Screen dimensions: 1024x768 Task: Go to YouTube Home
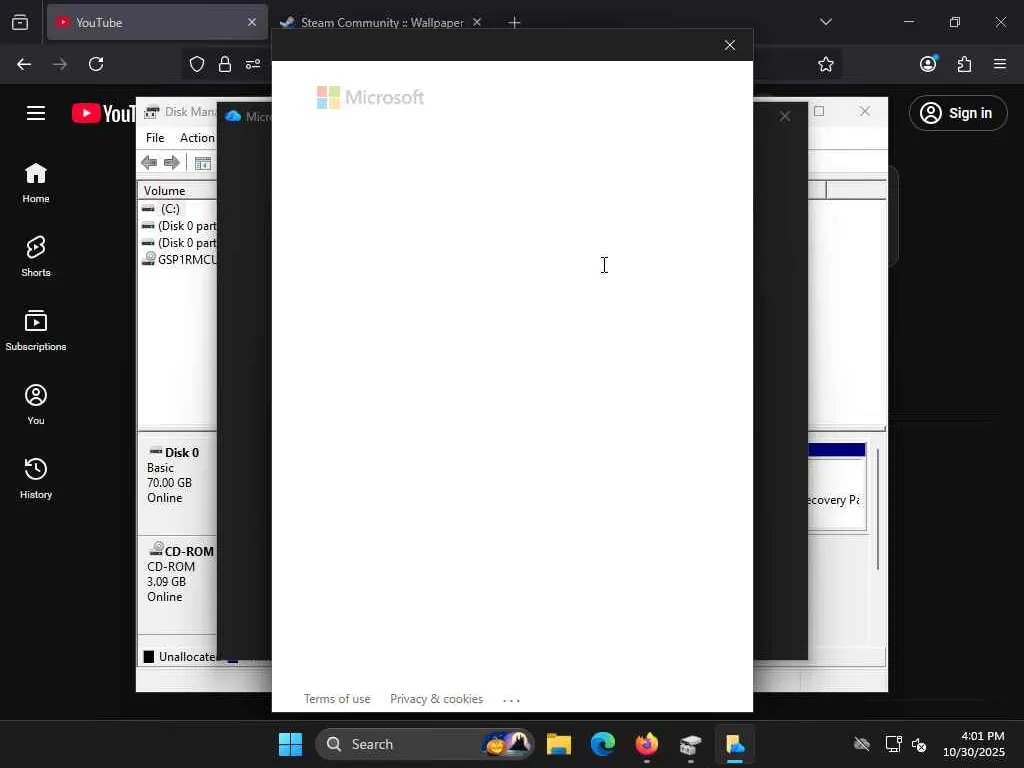(36, 183)
